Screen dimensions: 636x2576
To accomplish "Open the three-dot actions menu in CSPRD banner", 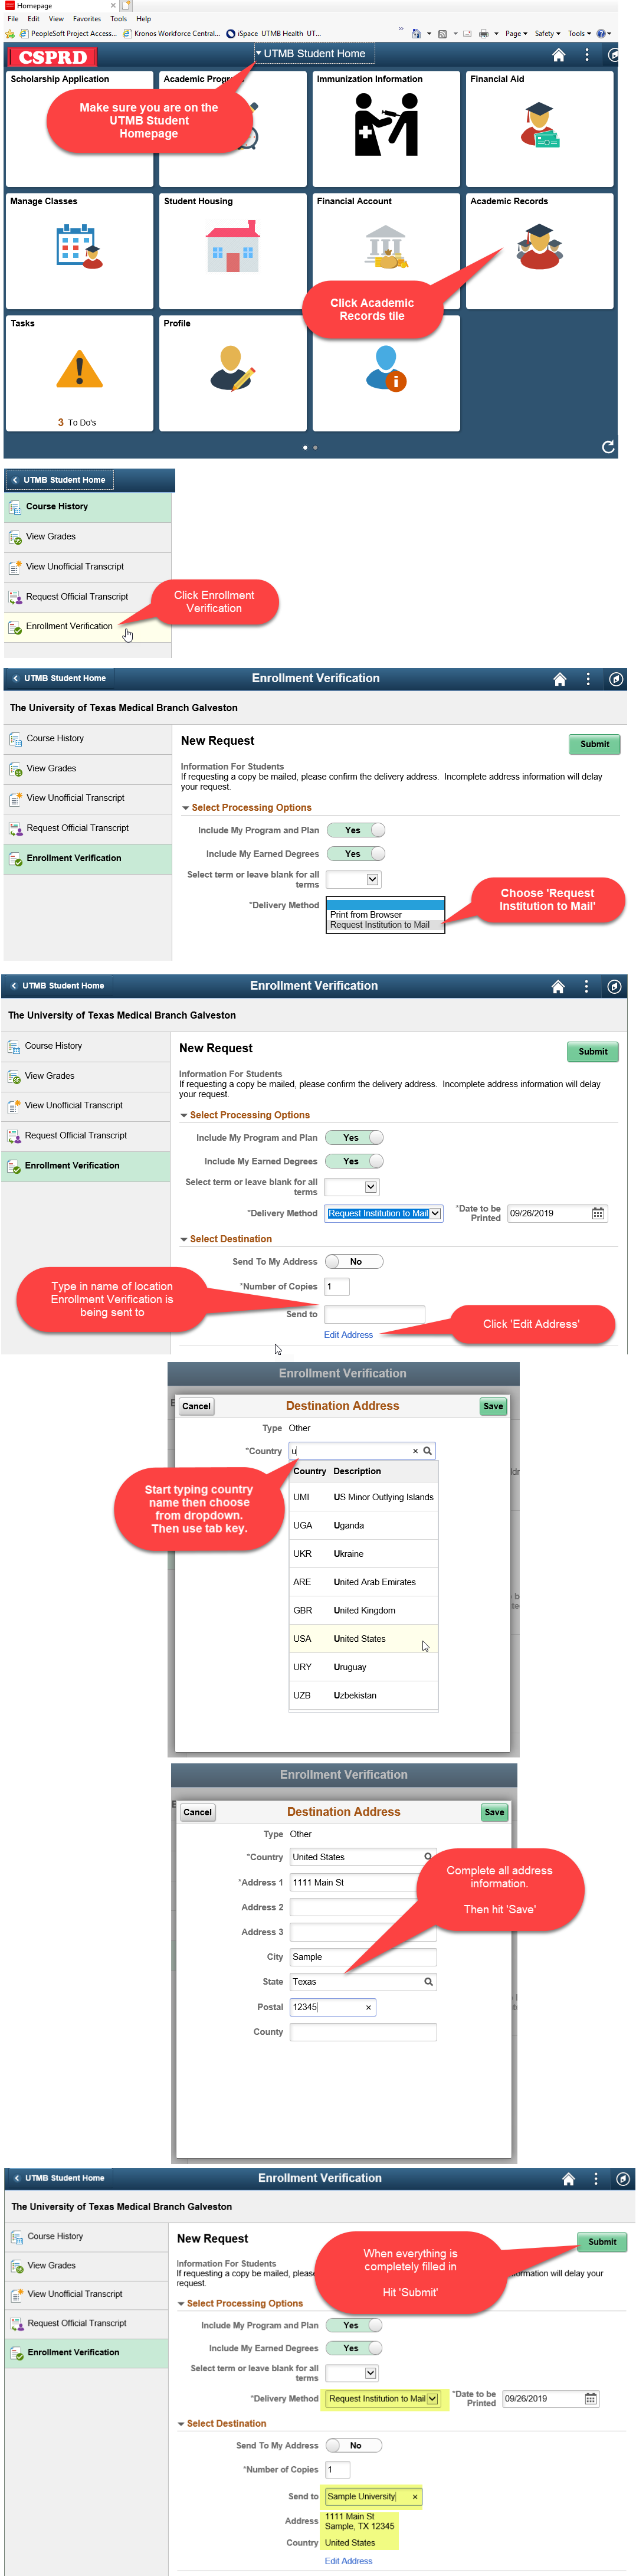I will [587, 55].
